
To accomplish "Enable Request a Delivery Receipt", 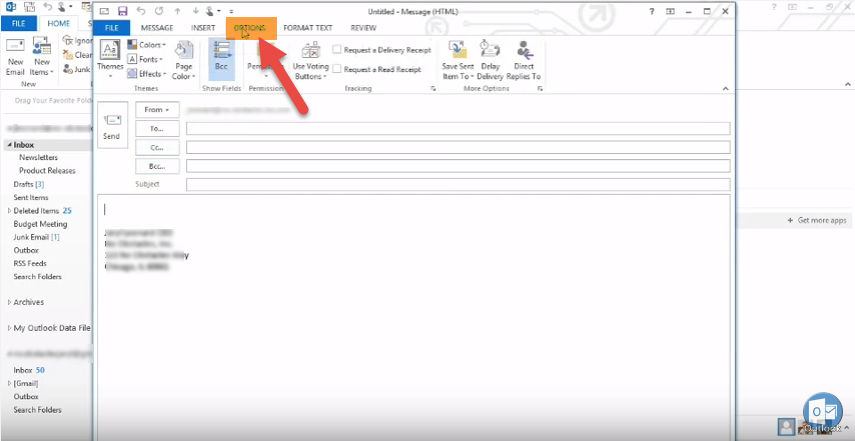I will [x=338, y=49].
